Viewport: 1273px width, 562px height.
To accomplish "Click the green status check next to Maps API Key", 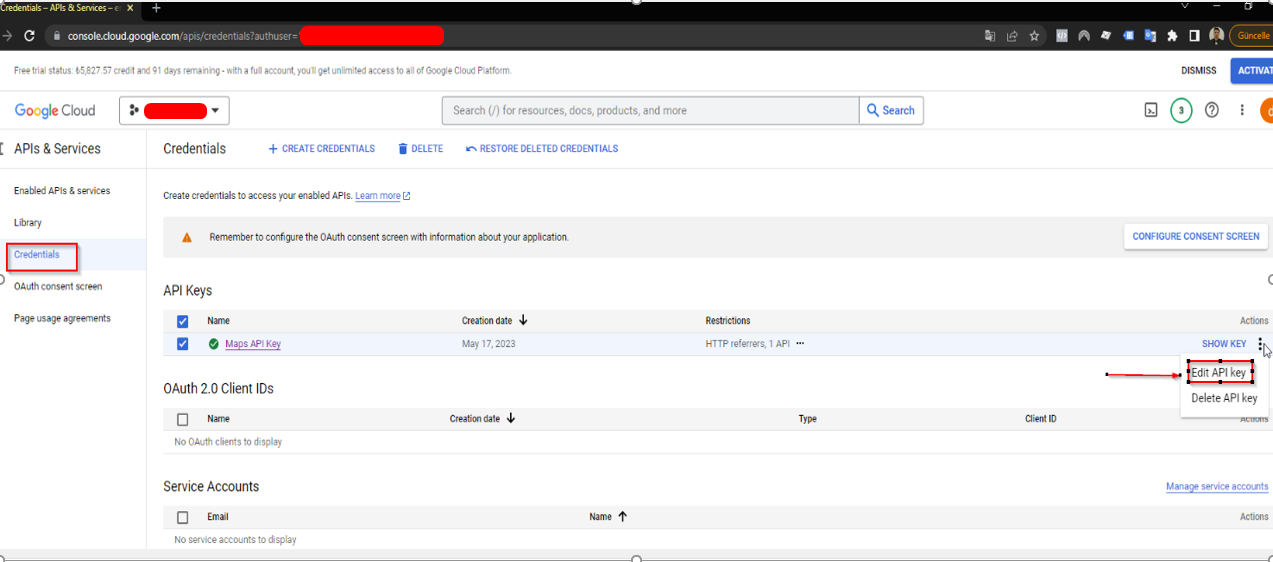I will [x=213, y=344].
